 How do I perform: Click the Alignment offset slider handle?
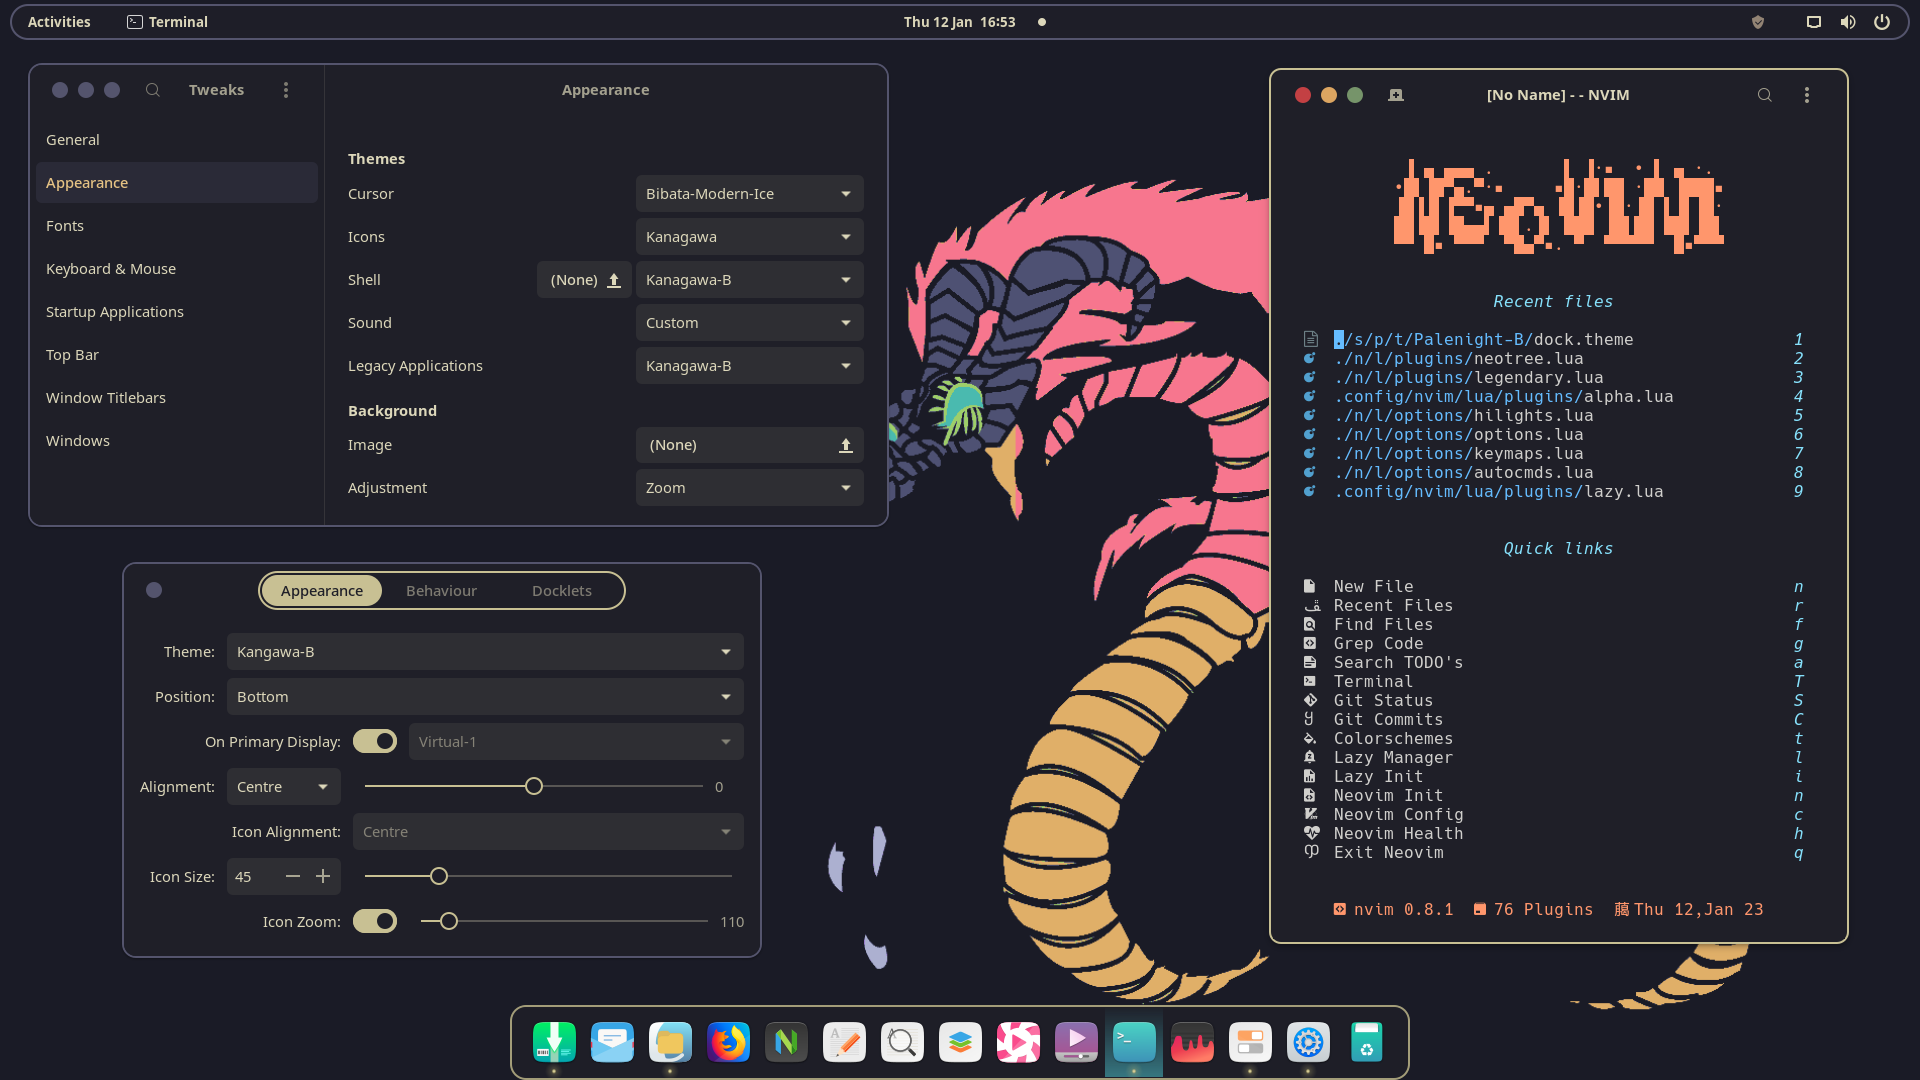click(534, 787)
